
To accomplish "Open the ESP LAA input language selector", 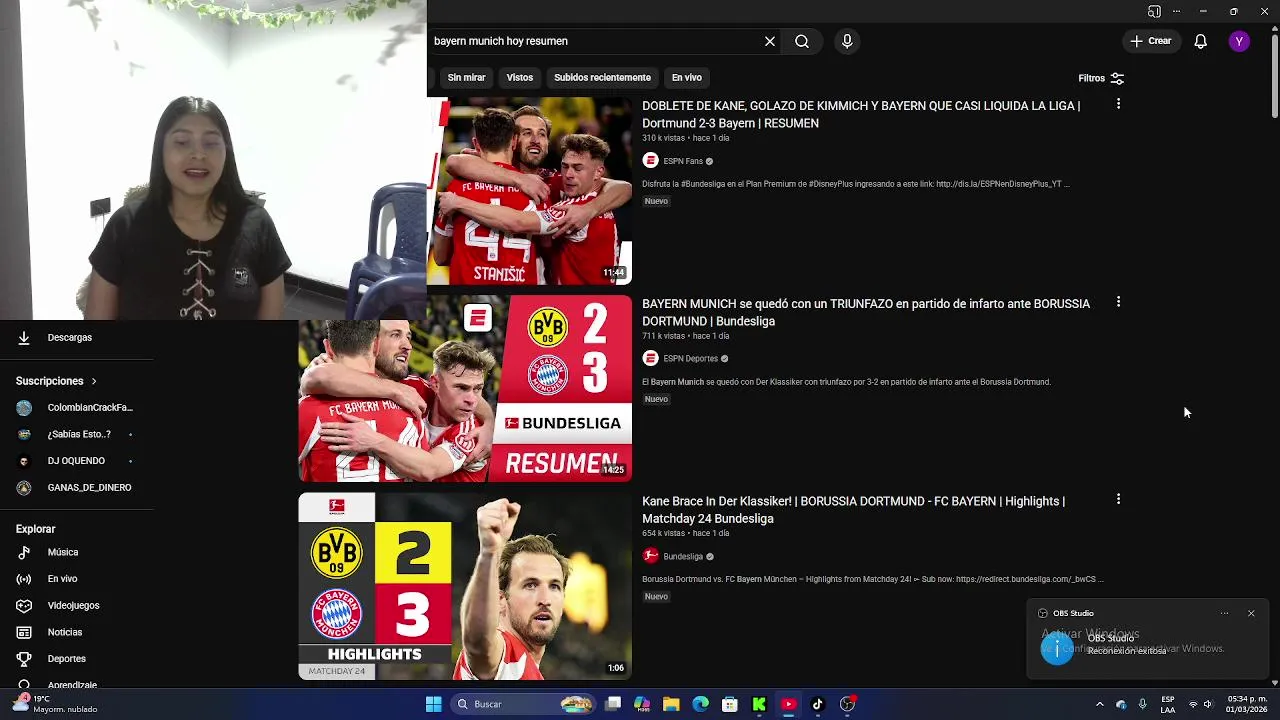I will click(1167, 704).
